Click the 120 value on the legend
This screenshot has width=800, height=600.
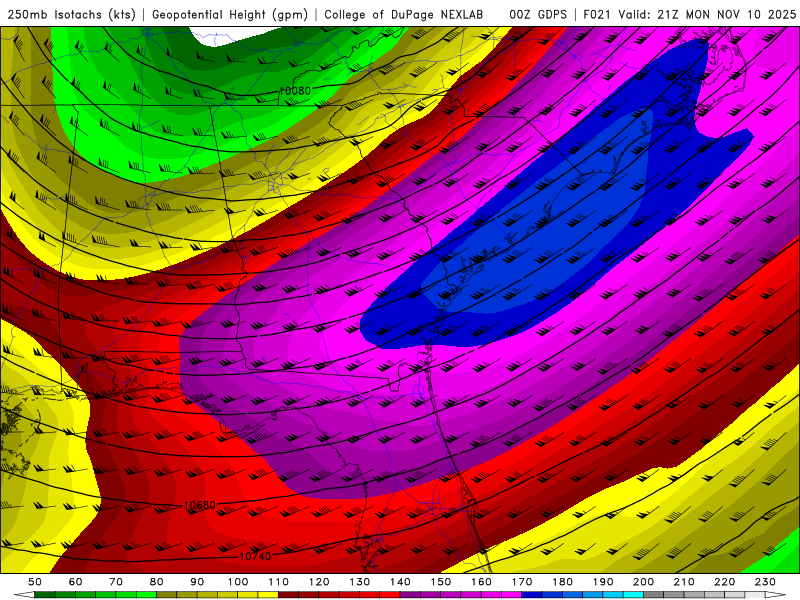click(319, 582)
